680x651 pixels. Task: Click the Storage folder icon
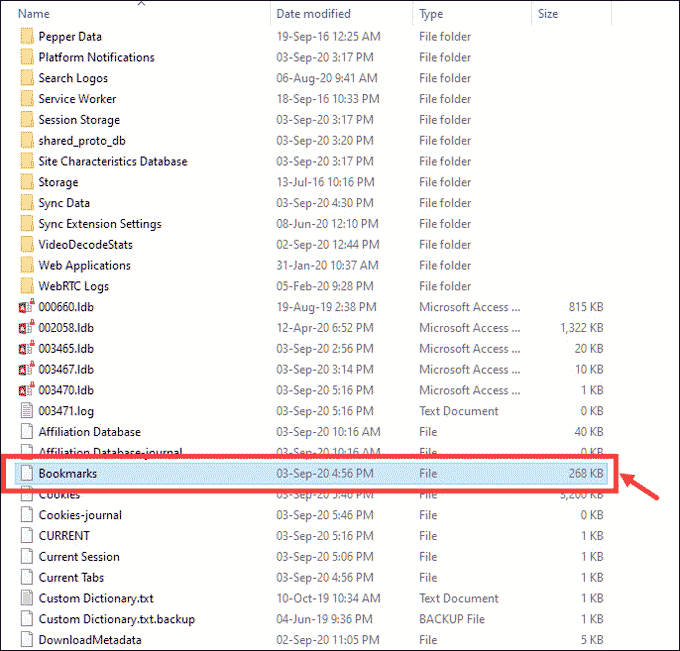point(27,182)
